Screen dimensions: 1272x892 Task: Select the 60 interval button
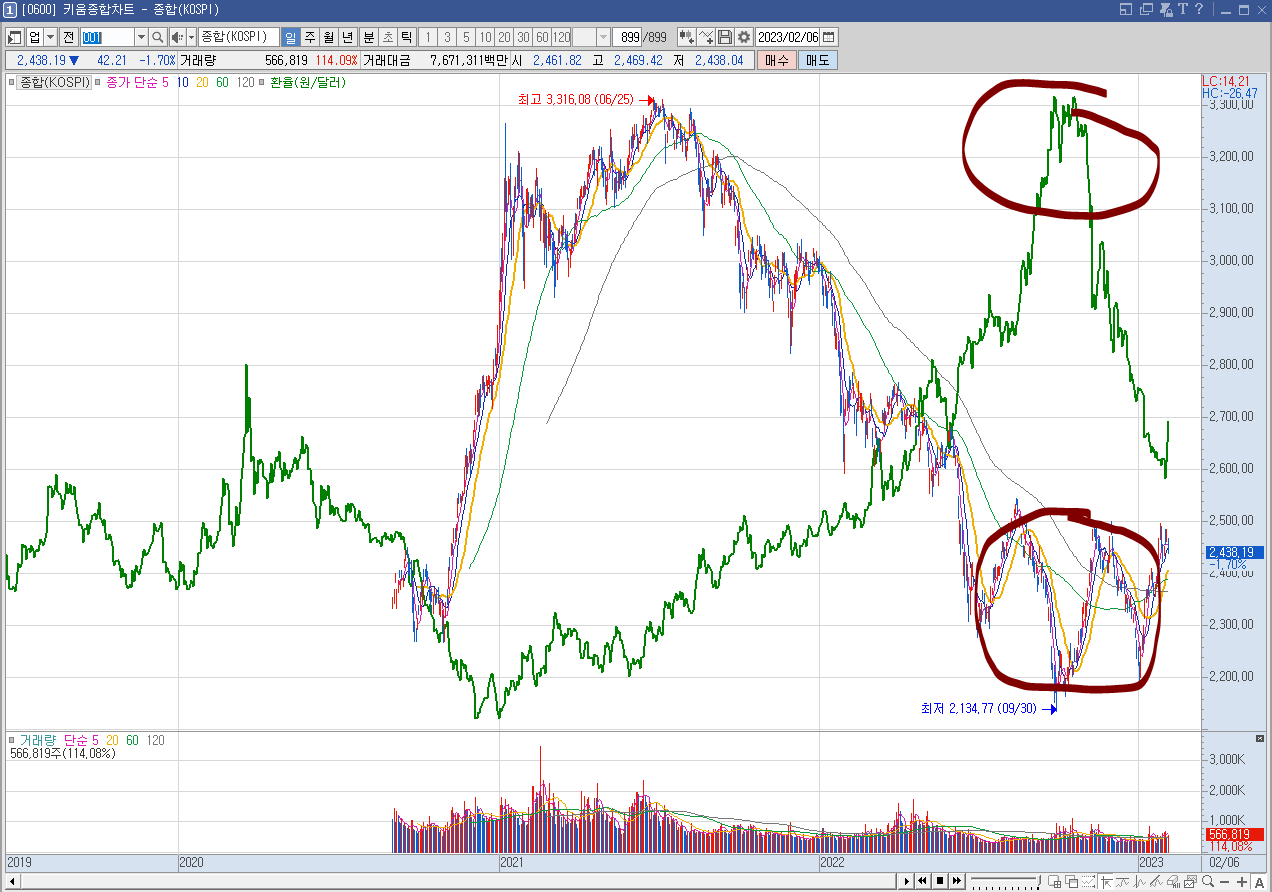coord(542,37)
